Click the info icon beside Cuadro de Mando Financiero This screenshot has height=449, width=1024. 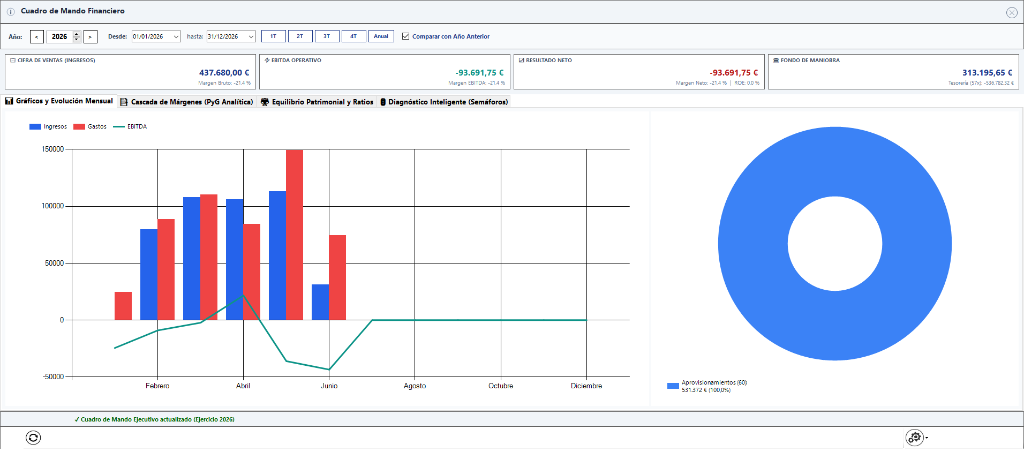click(x=10, y=12)
